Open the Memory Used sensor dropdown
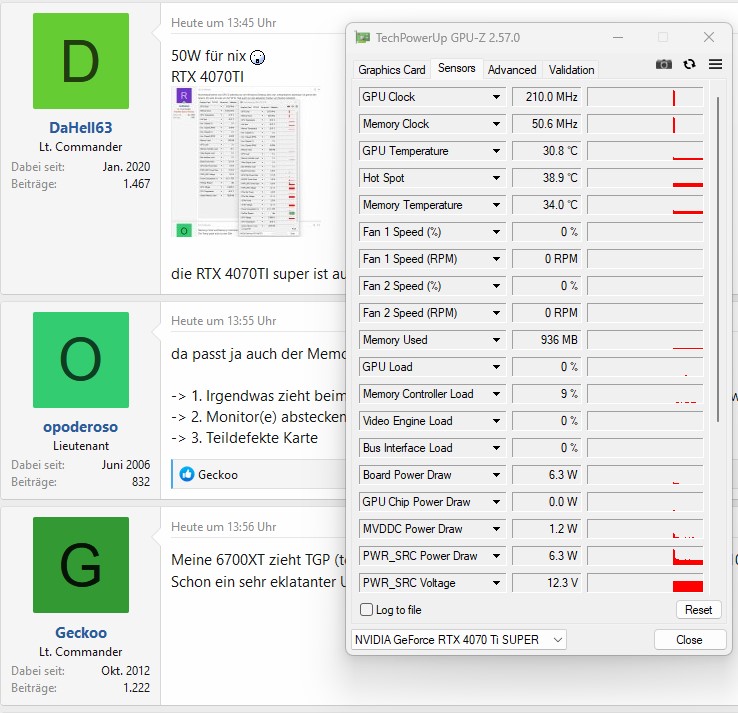 [x=496, y=340]
